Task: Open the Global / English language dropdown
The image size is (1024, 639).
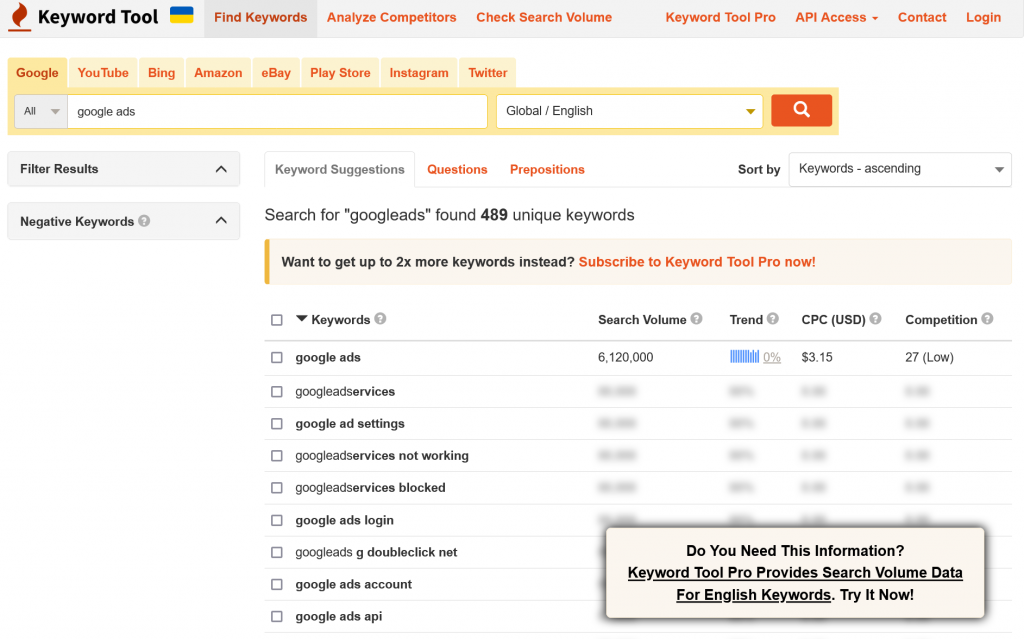Action: click(x=630, y=111)
